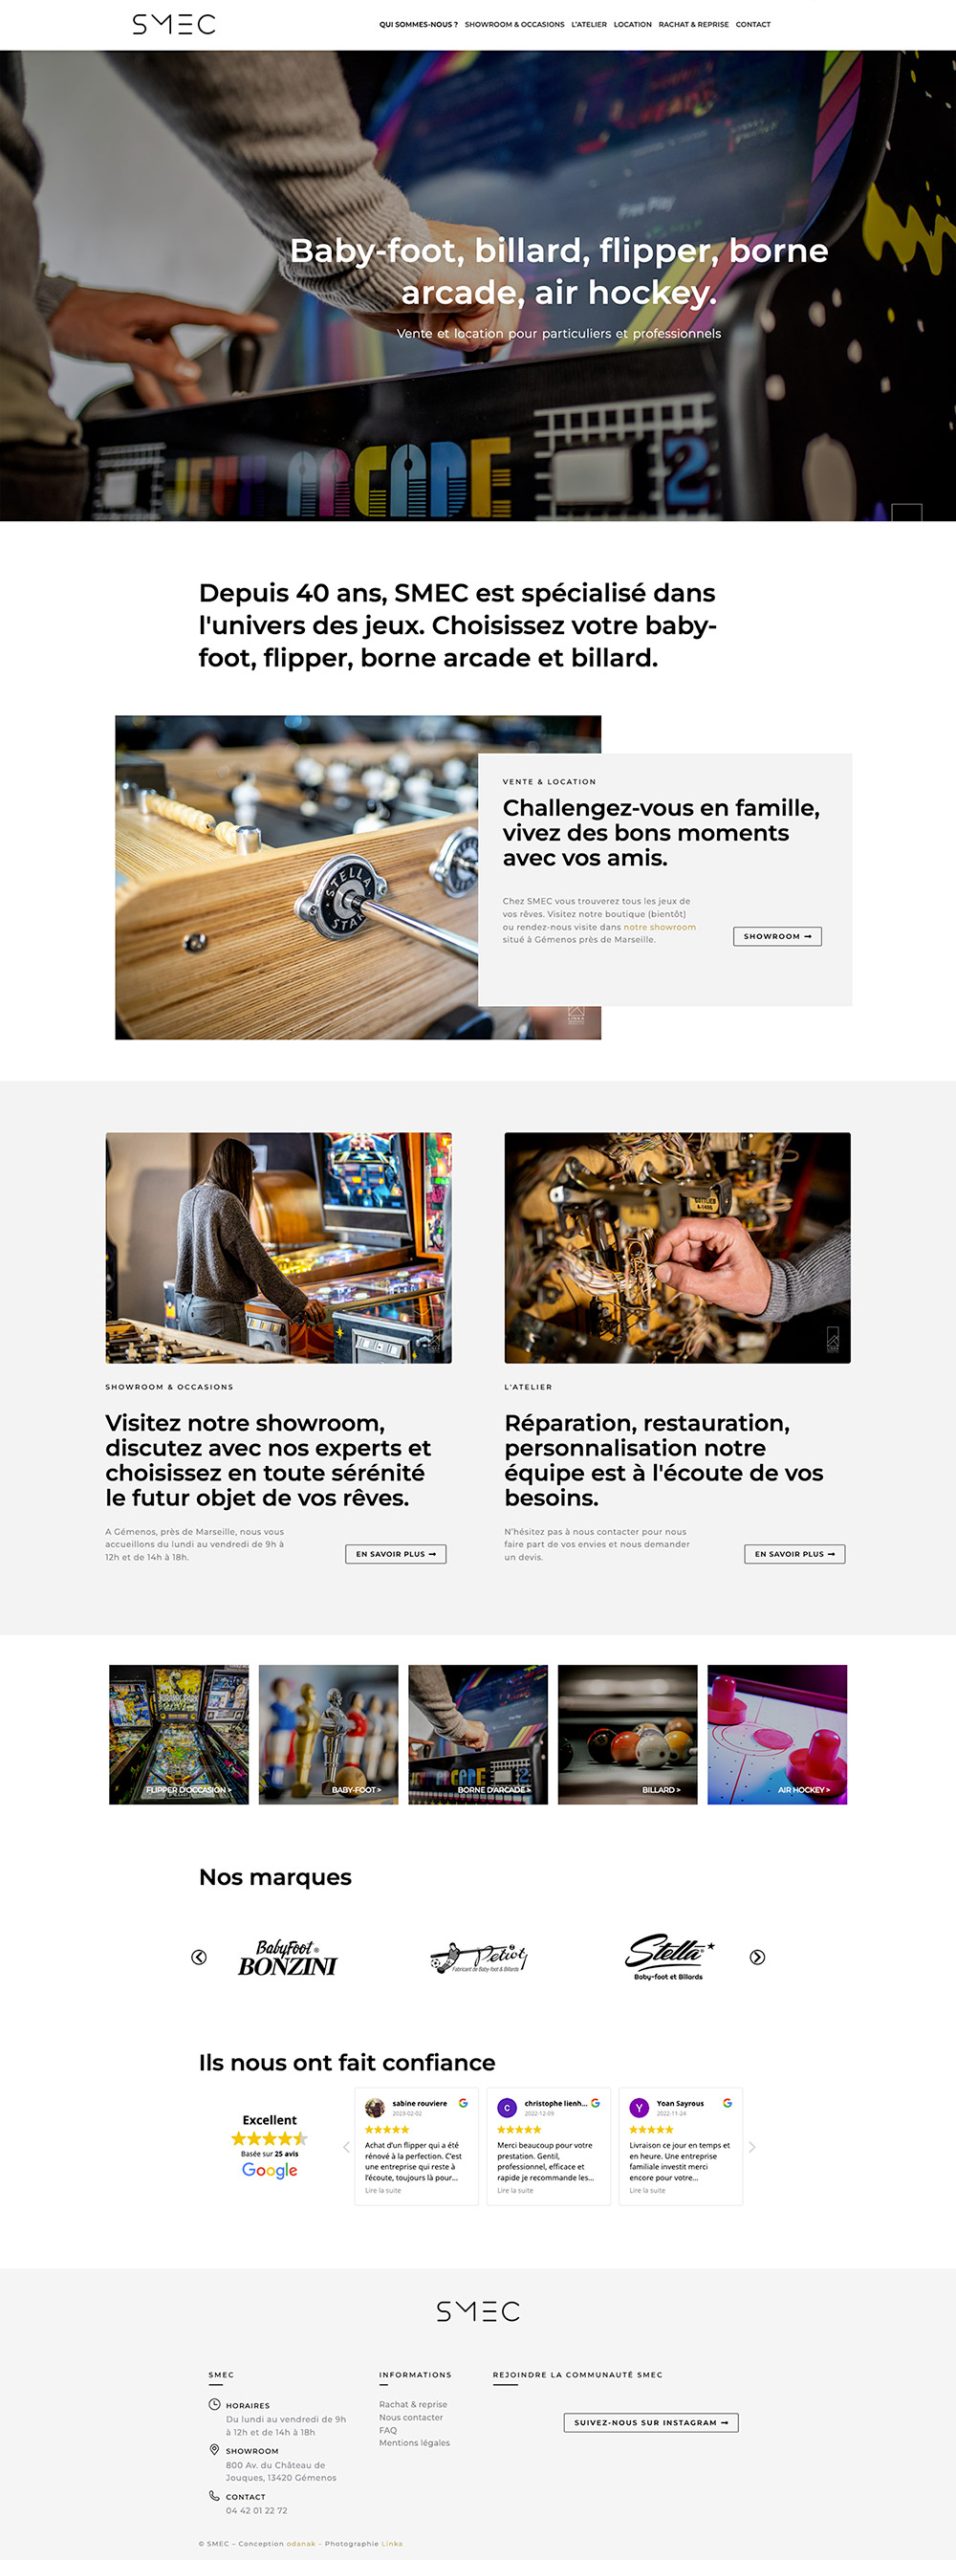Show previous Google reviews with left chevron
Image resolution: width=956 pixels, height=2560 pixels.
[x=346, y=2146]
